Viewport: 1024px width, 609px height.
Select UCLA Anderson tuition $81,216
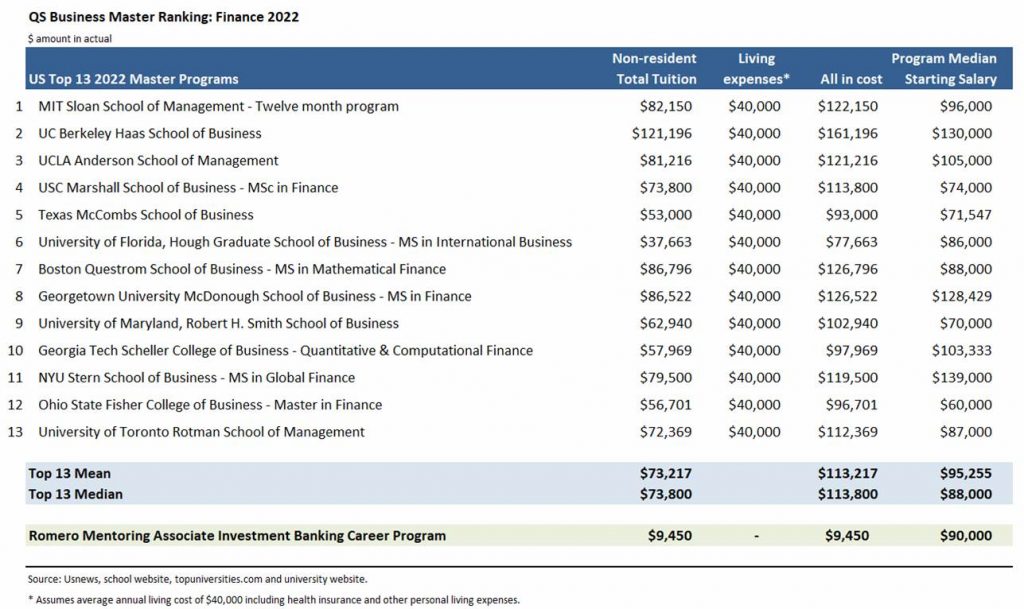[665, 161]
